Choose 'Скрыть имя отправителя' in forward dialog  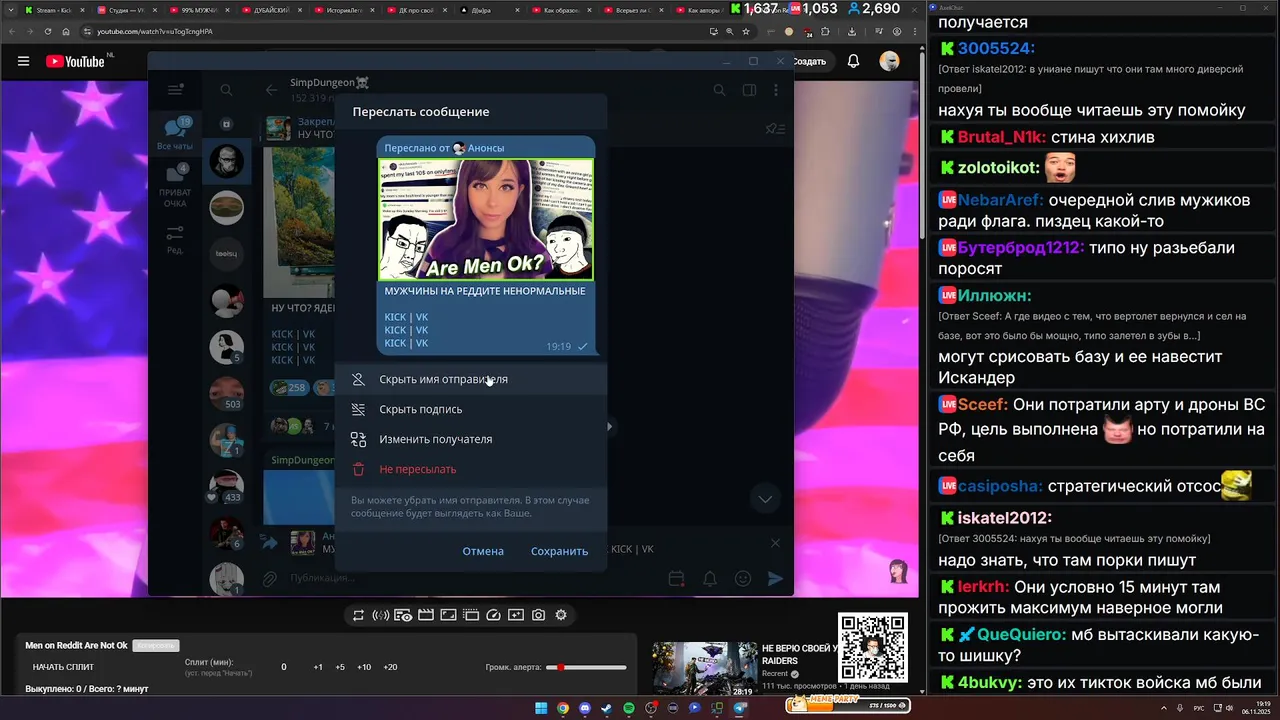(x=470, y=379)
